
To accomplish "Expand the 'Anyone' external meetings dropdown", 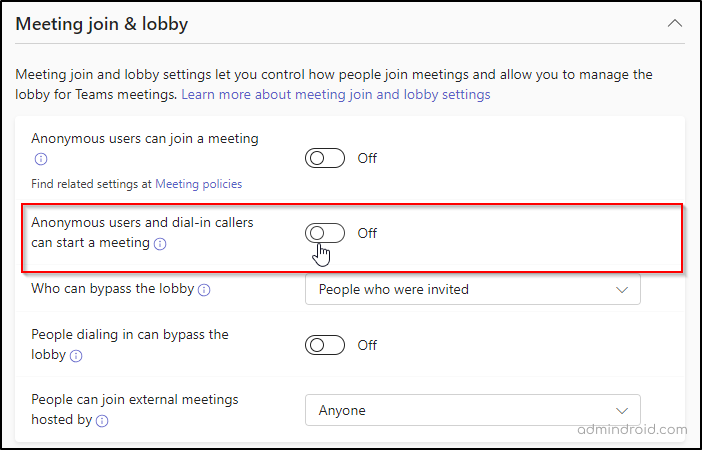I will pos(472,410).
